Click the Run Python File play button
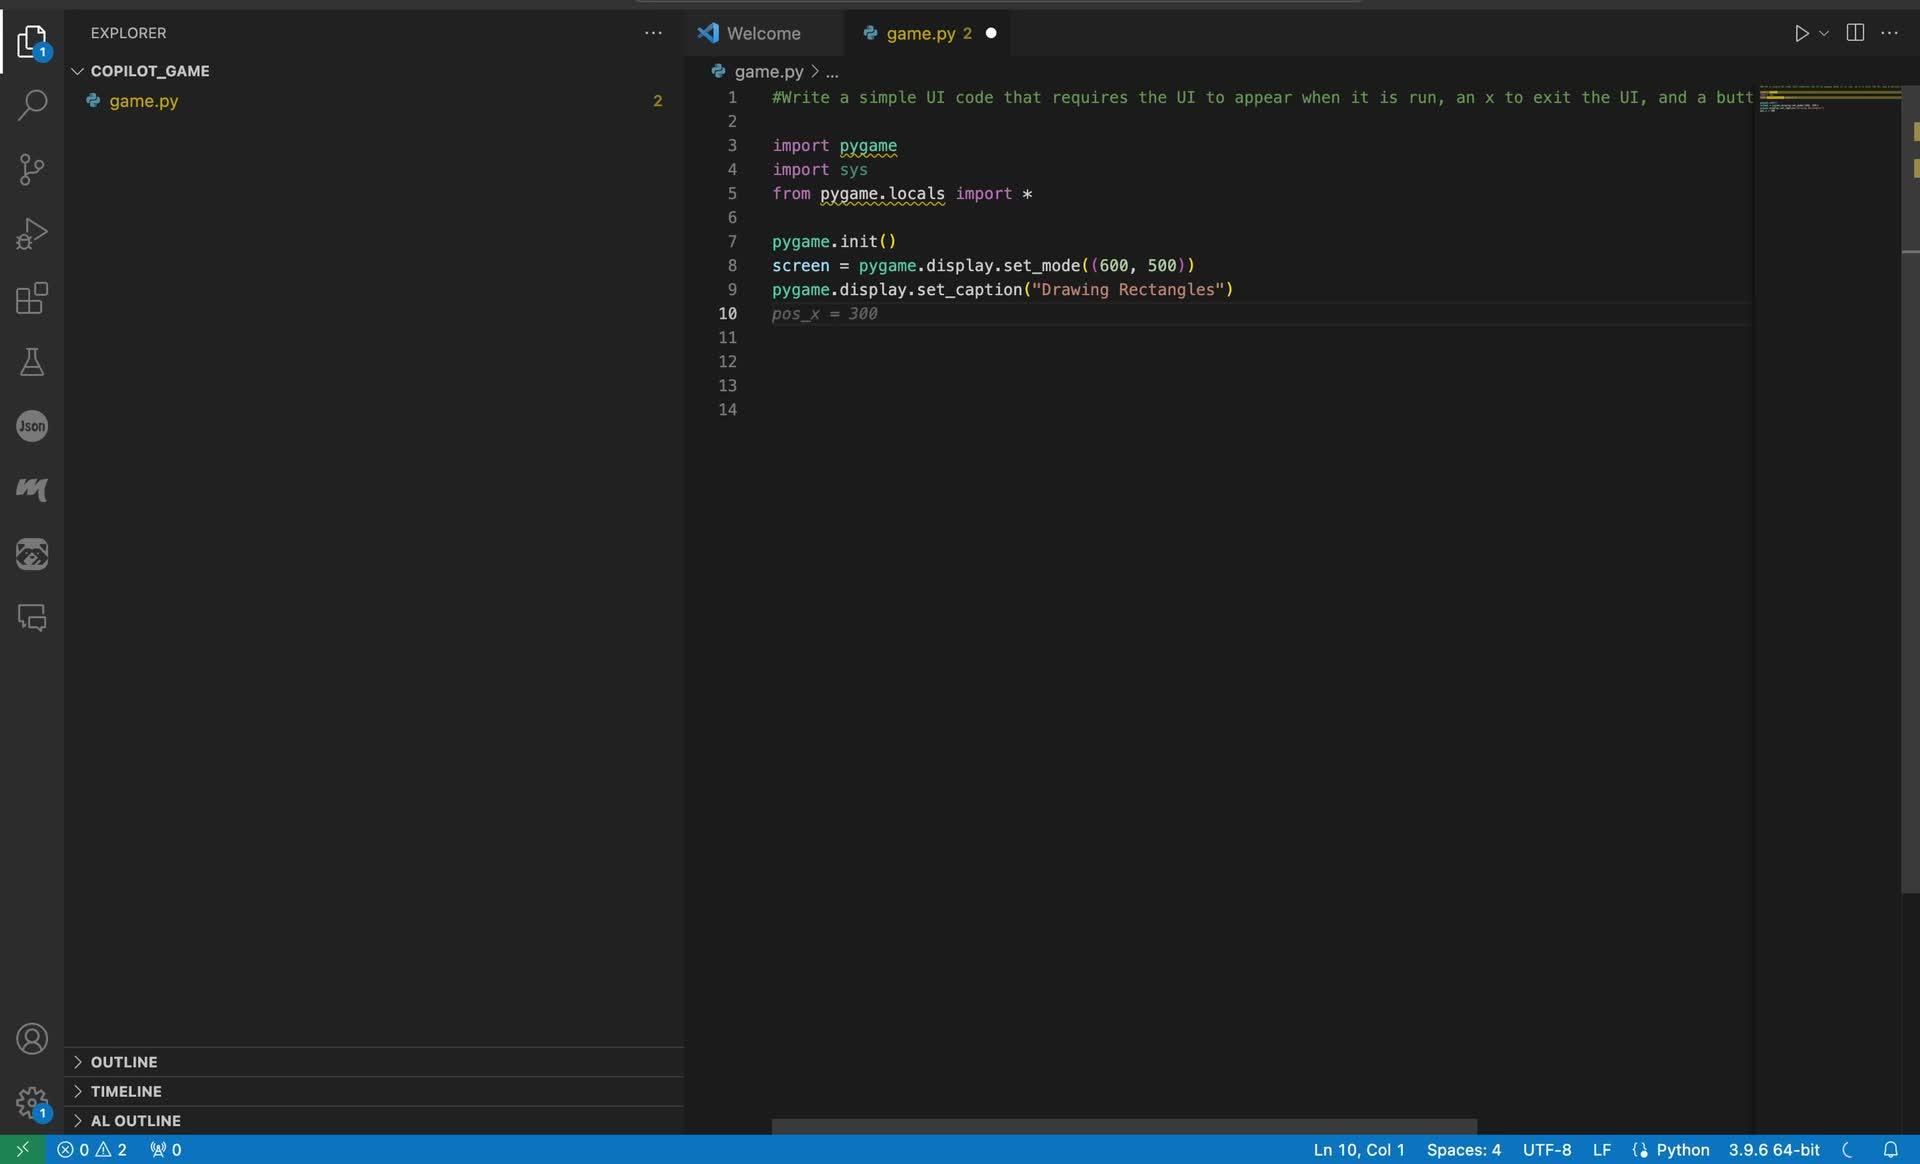 [1800, 33]
